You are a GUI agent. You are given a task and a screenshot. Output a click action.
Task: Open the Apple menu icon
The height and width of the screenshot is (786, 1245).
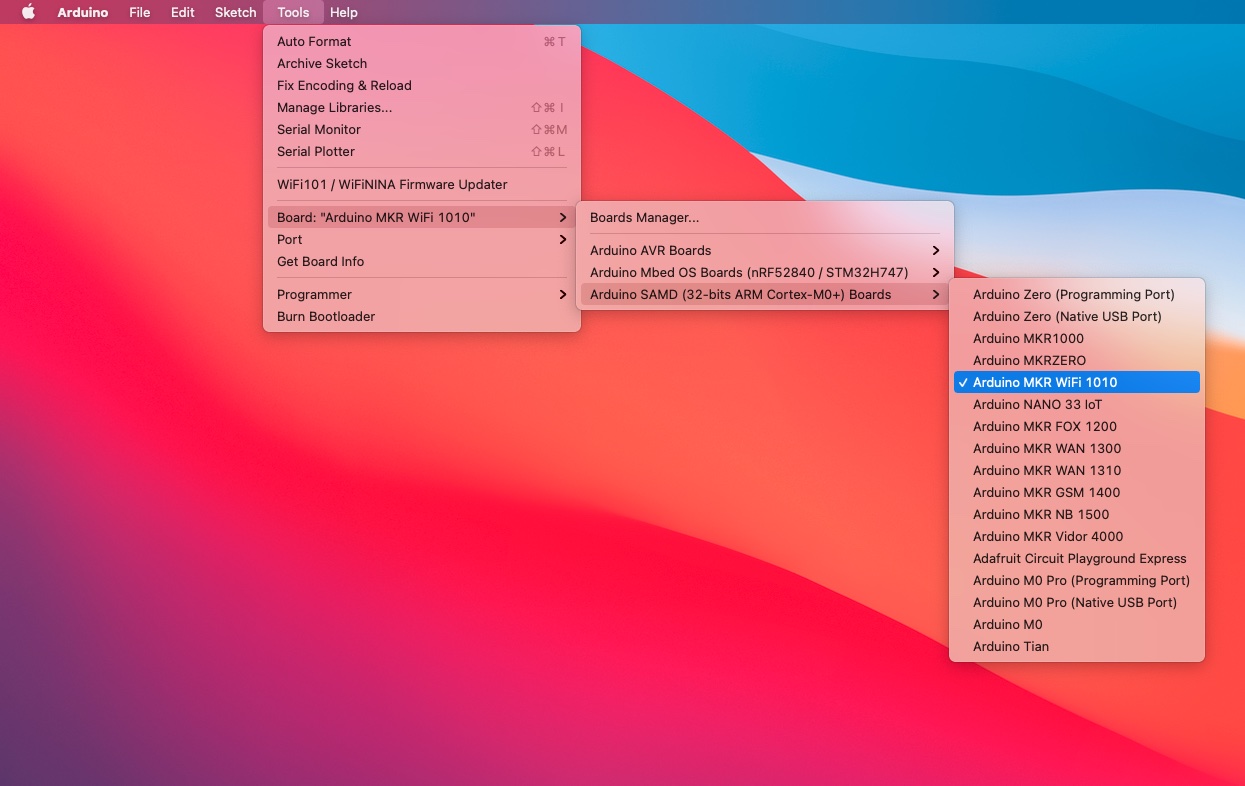point(28,12)
